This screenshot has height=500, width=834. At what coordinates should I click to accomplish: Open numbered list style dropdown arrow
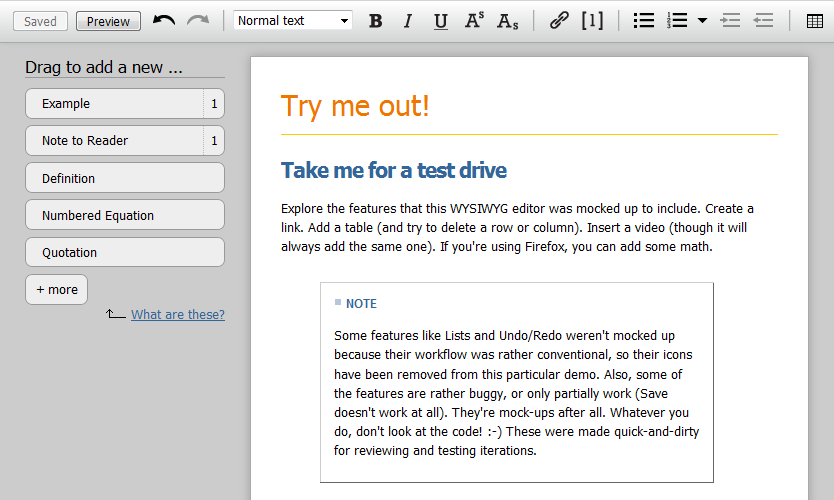(702, 21)
